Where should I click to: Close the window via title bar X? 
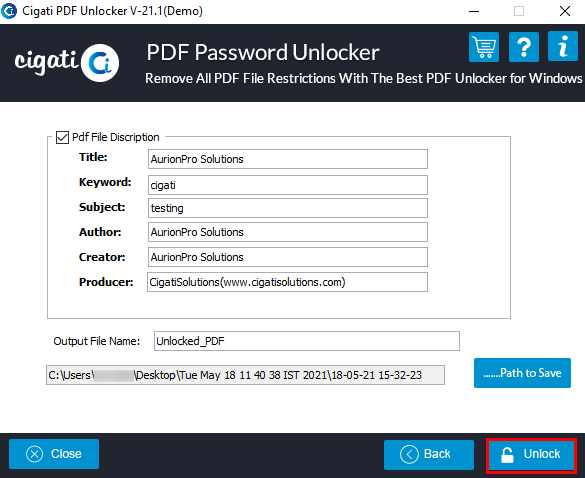[x=565, y=11]
